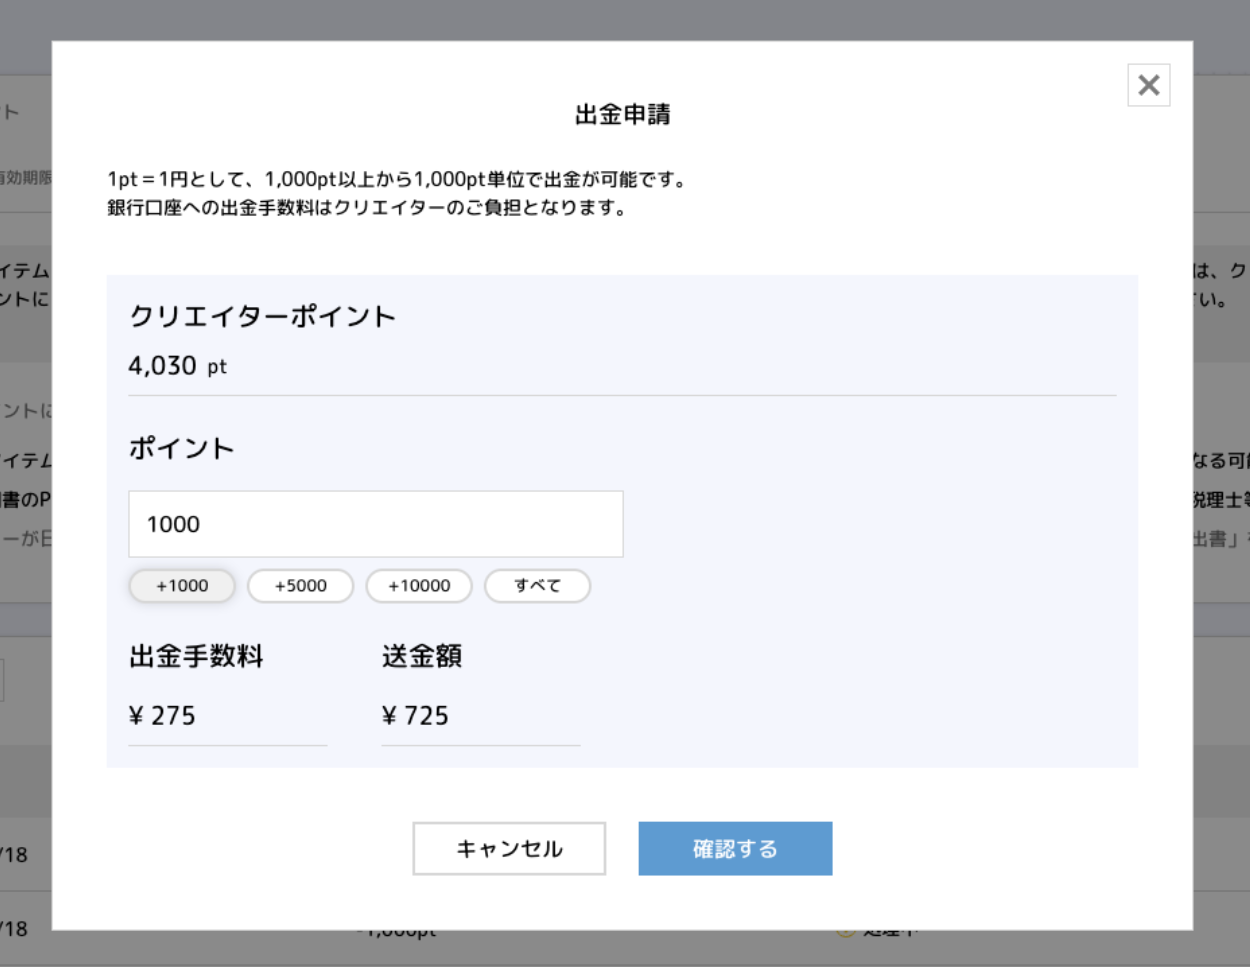Click the ¥ 725 transfer amount value
Image resolution: width=1250 pixels, height=967 pixels.
tap(415, 716)
